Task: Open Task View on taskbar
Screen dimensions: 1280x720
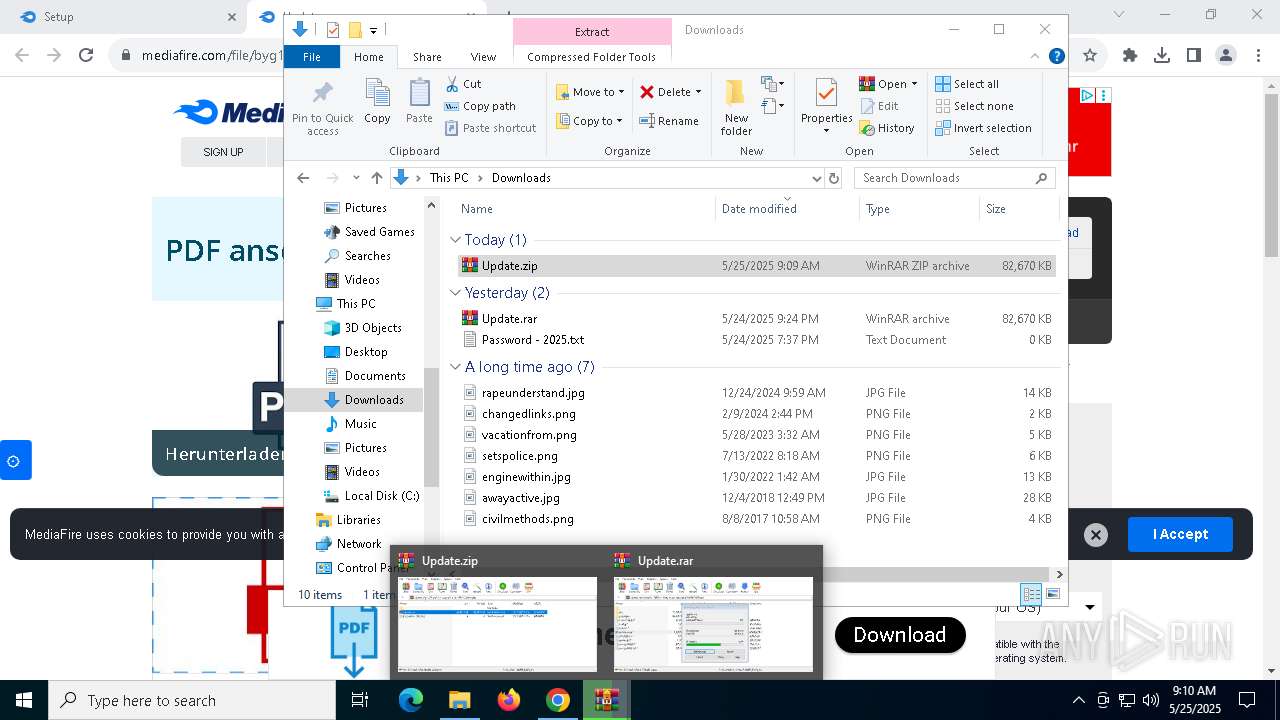Action: click(360, 700)
